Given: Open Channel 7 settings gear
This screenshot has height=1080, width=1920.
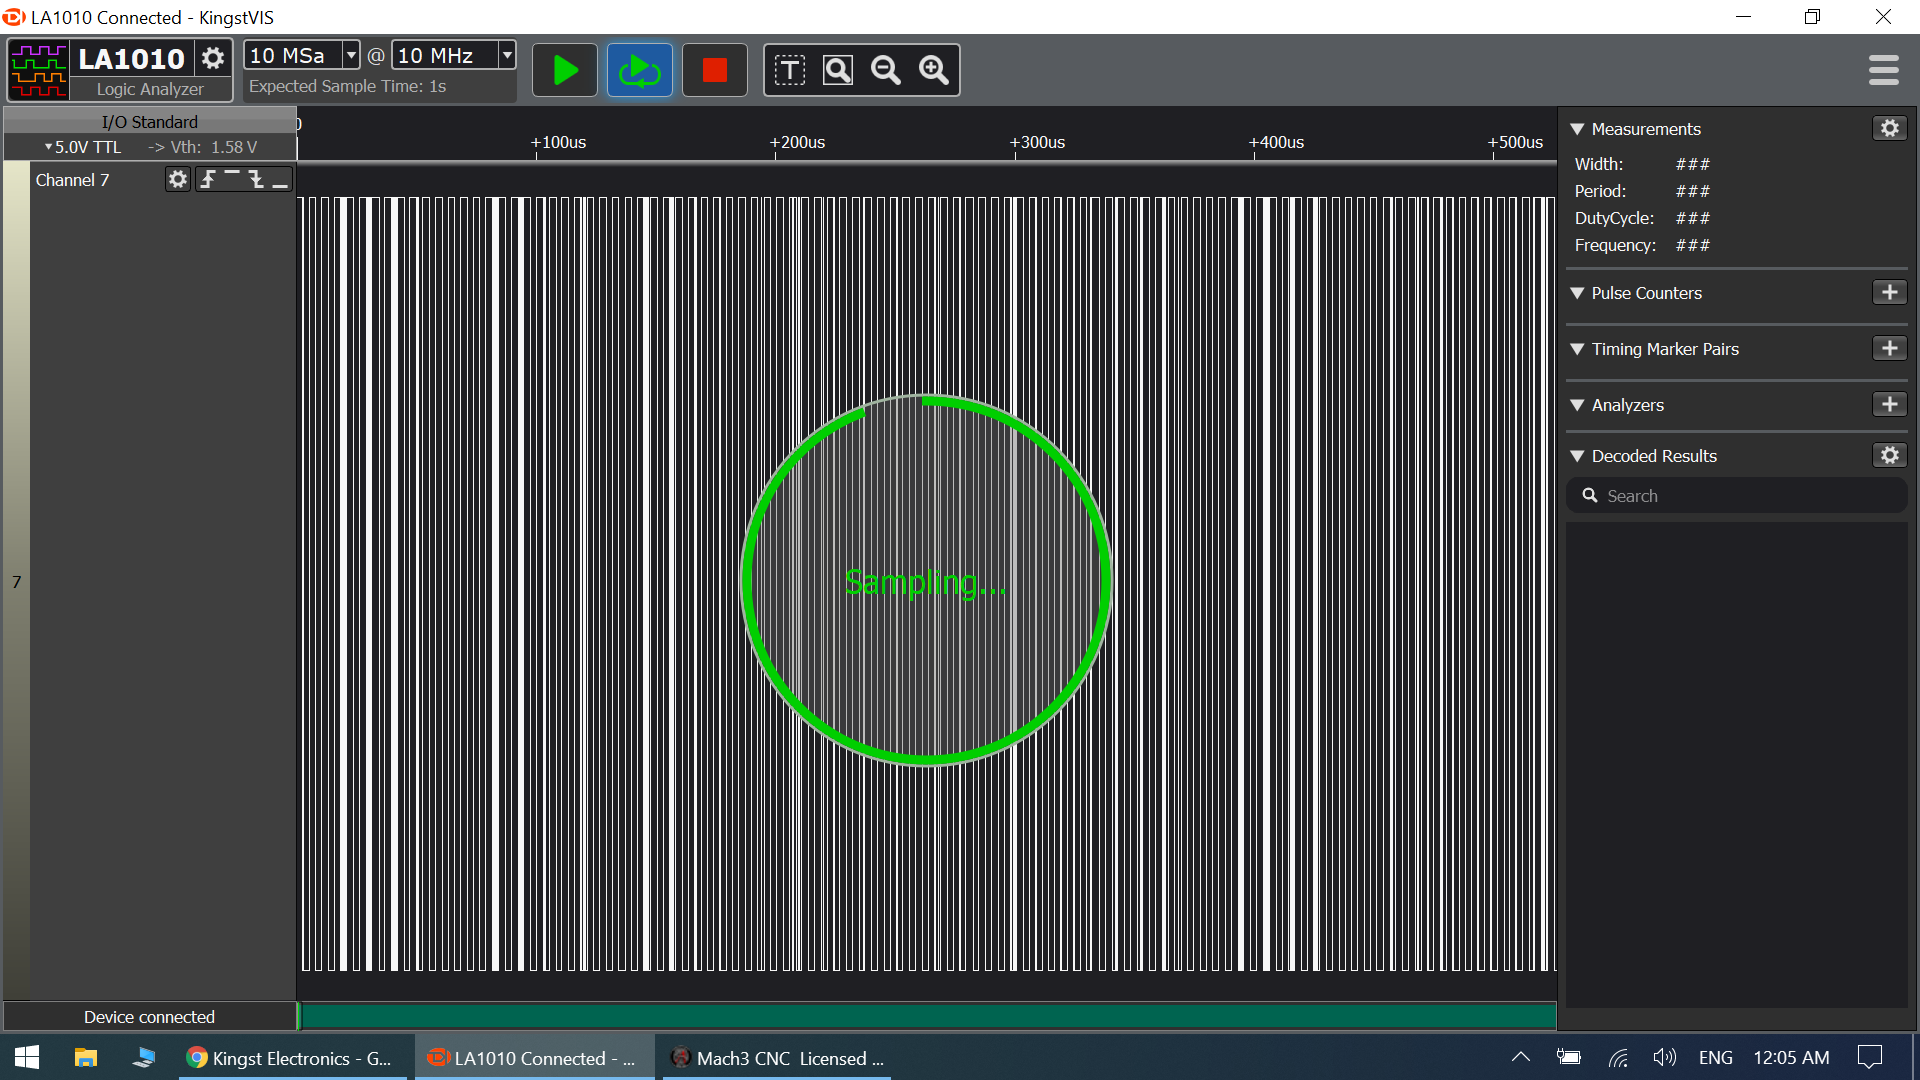Looking at the screenshot, I should tap(177, 179).
